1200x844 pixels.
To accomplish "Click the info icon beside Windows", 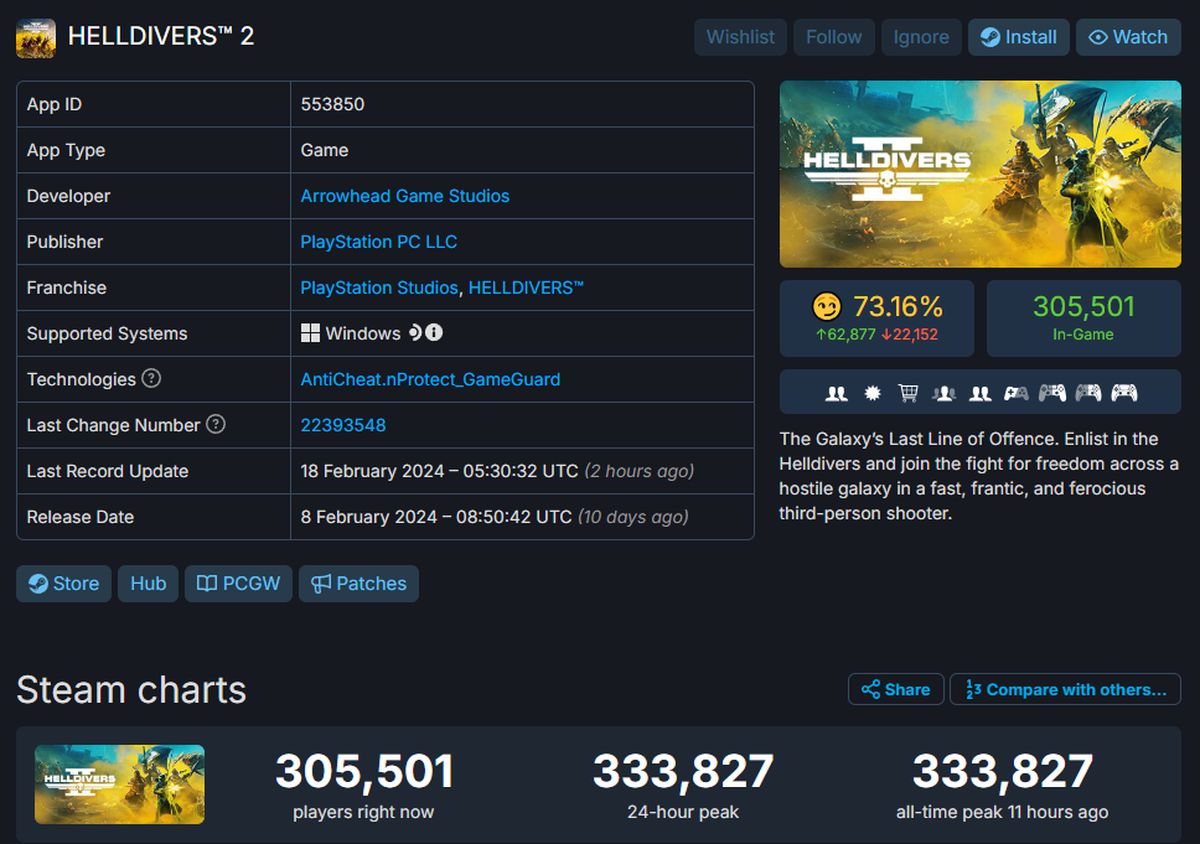I will [x=432, y=333].
